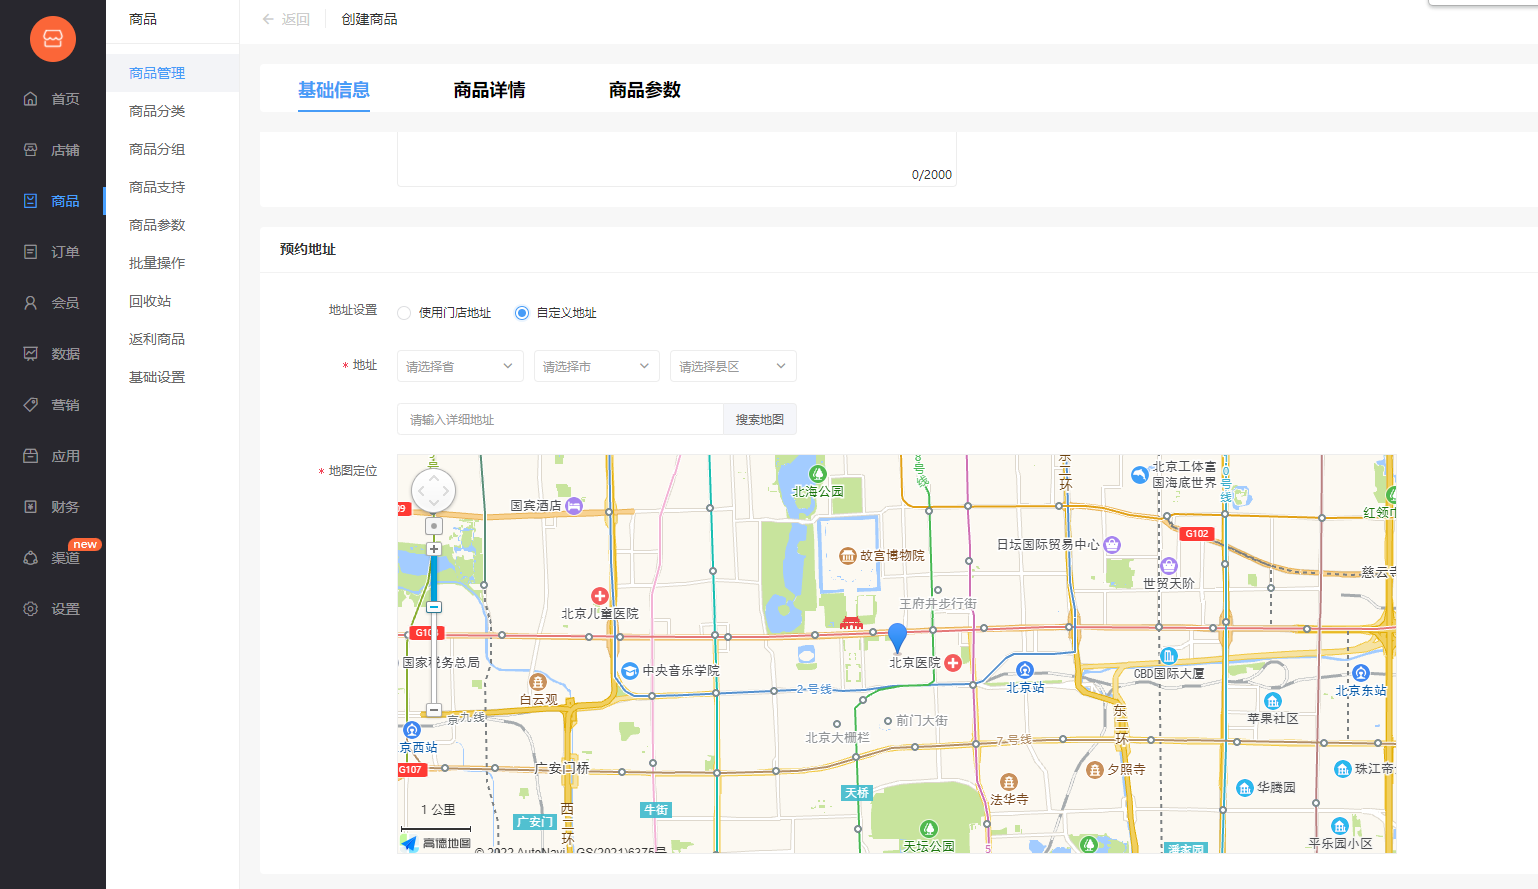The image size is (1538, 889).
Task: Zoom out with map minus button
Action: [x=434, y=710]
